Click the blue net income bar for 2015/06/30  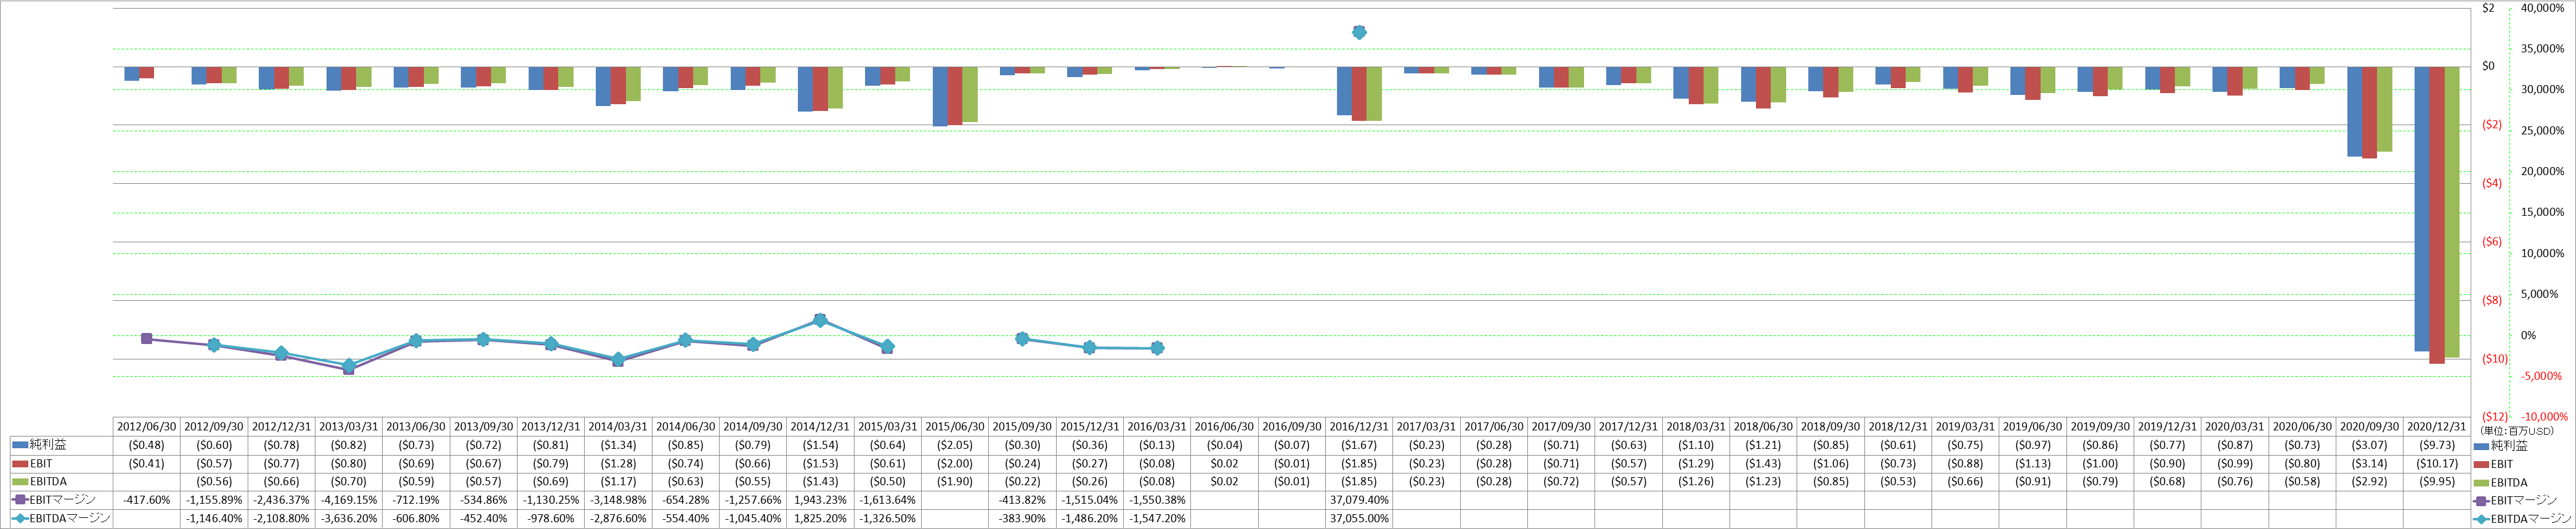coord(940,97)
